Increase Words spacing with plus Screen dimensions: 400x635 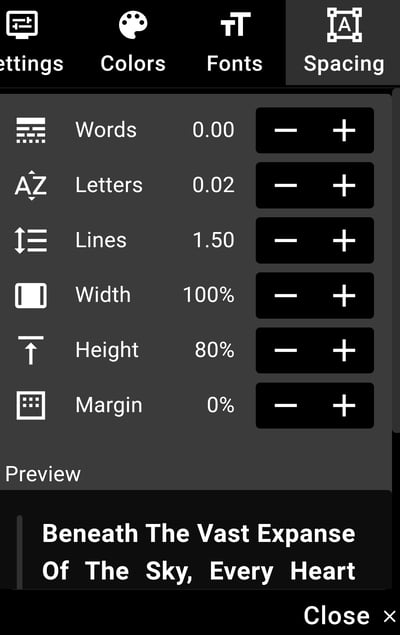pos(344,130)
